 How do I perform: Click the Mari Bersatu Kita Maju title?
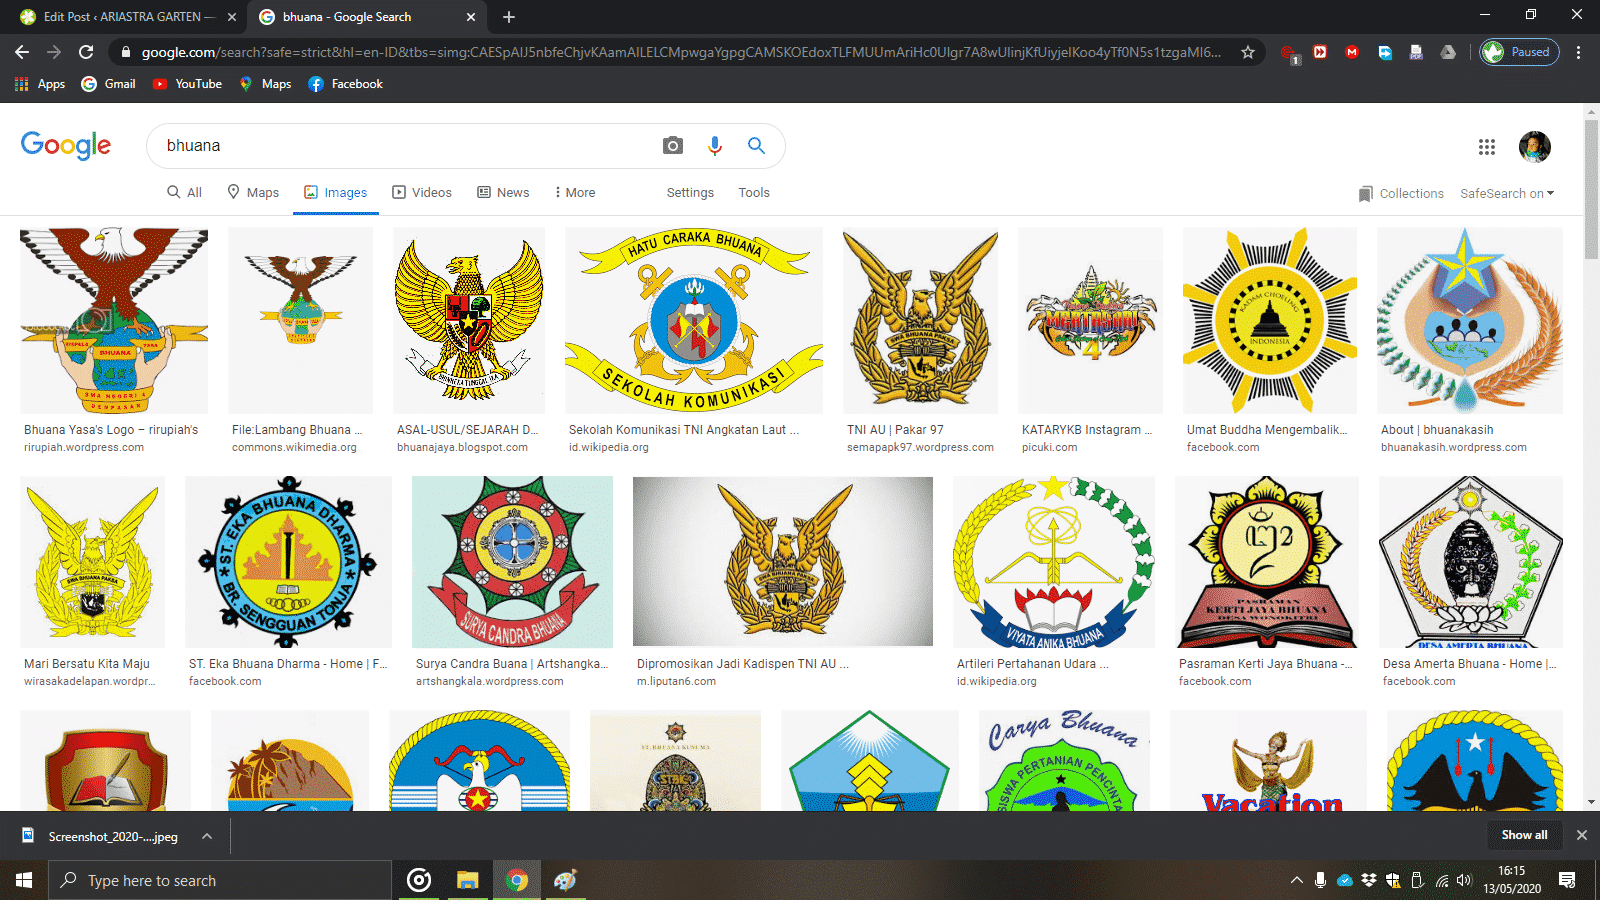(x=87, y=664)
